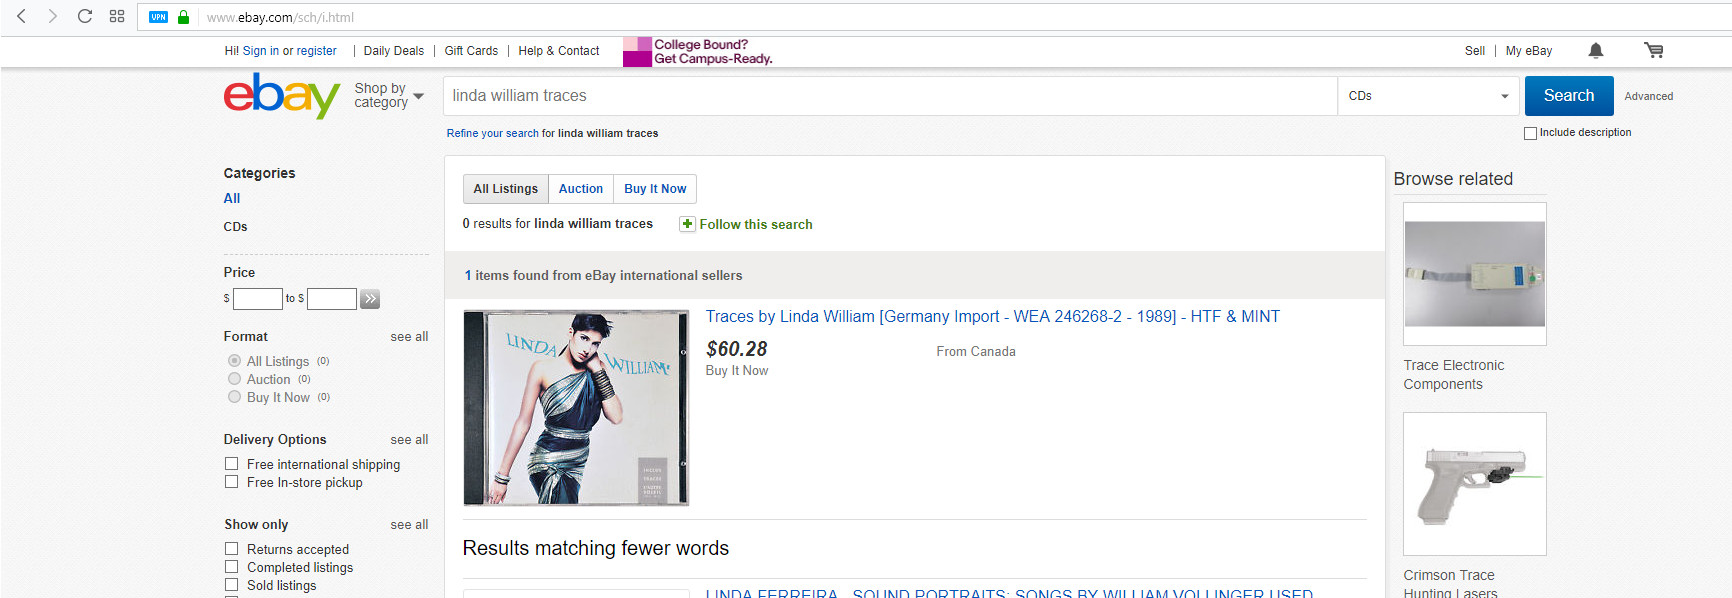The width and height of the screenshot is (1732, 598).
Task: Switch to the All Listings tab
Action: [505, 189]
